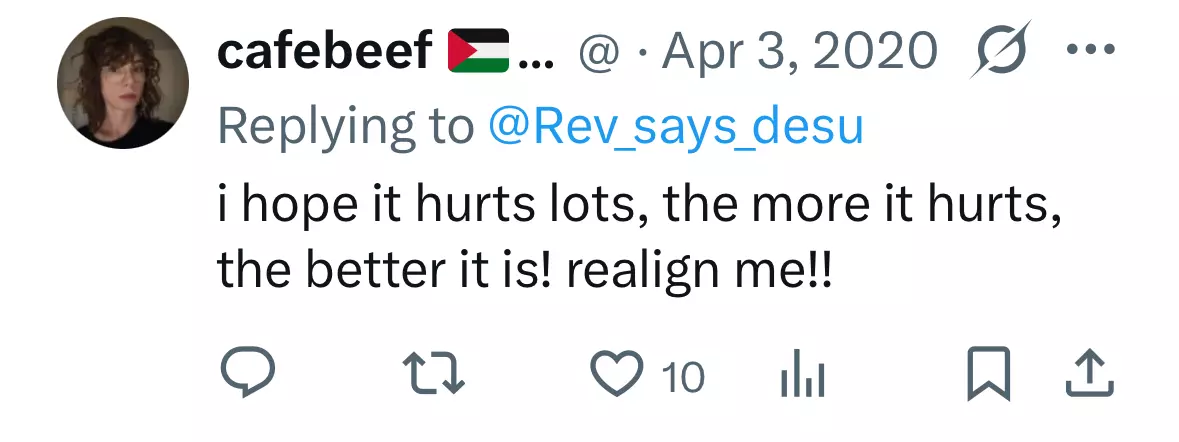Click the @ handle next to the name
Viewport: 1179px width, 442px height.
click(x=597, y=53)
